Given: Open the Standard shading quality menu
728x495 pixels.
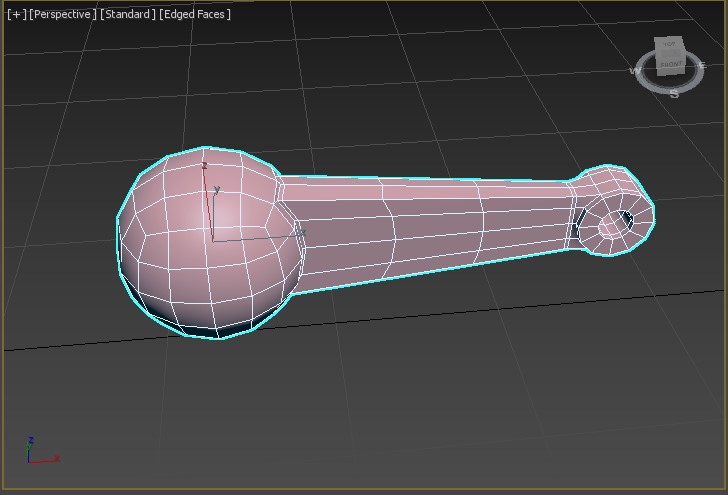Looking at the screenshot, I should click(128, 14).
